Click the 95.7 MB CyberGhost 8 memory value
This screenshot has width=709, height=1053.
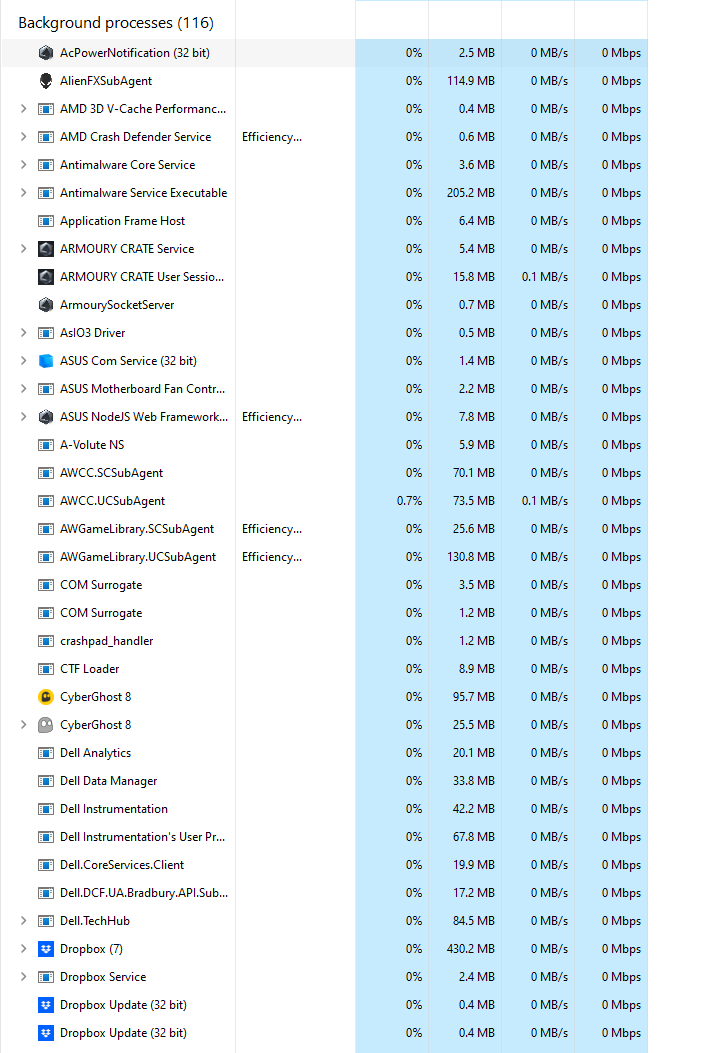[473, 697]
